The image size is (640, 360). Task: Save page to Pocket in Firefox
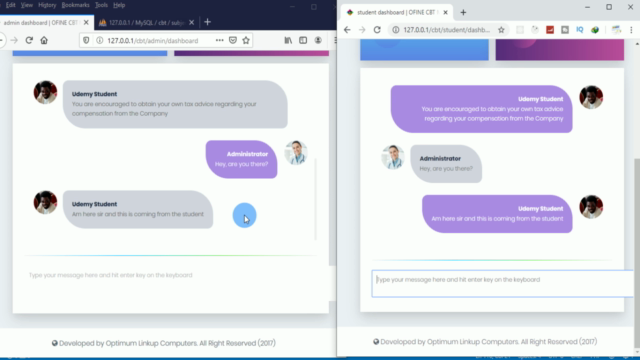pos(233,40)
